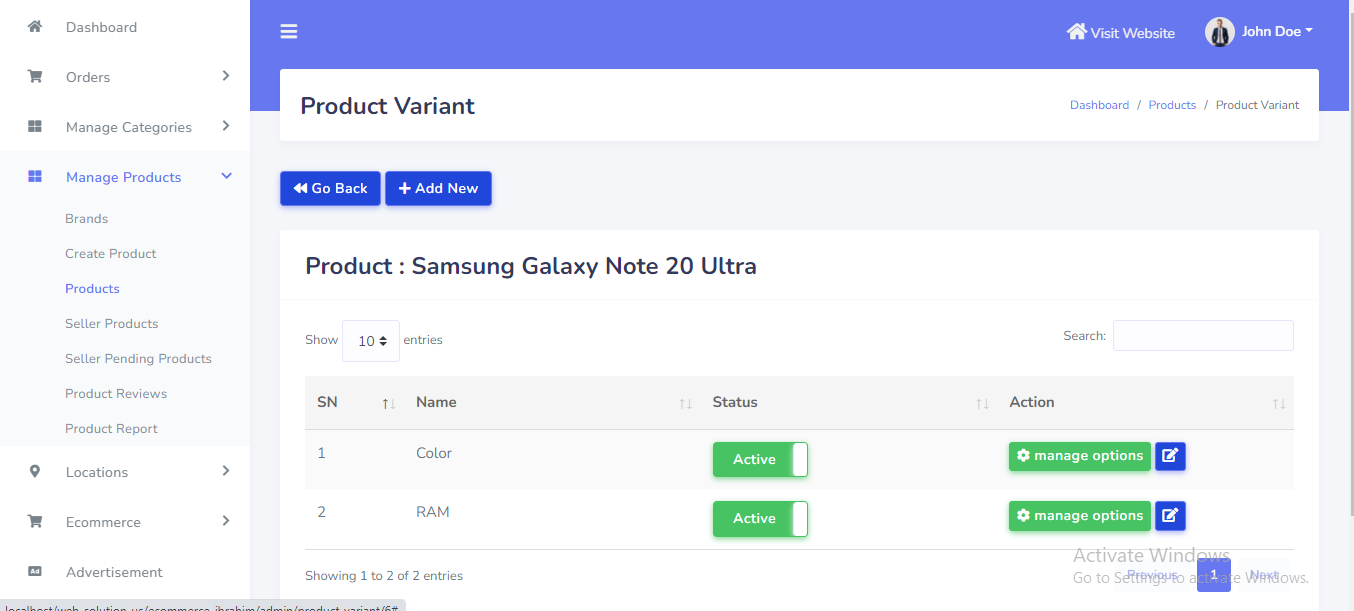This screenshot has height=611, width=1354.
Task: Click the Advertisement icon in sidebar
Action: click(35, 572)
